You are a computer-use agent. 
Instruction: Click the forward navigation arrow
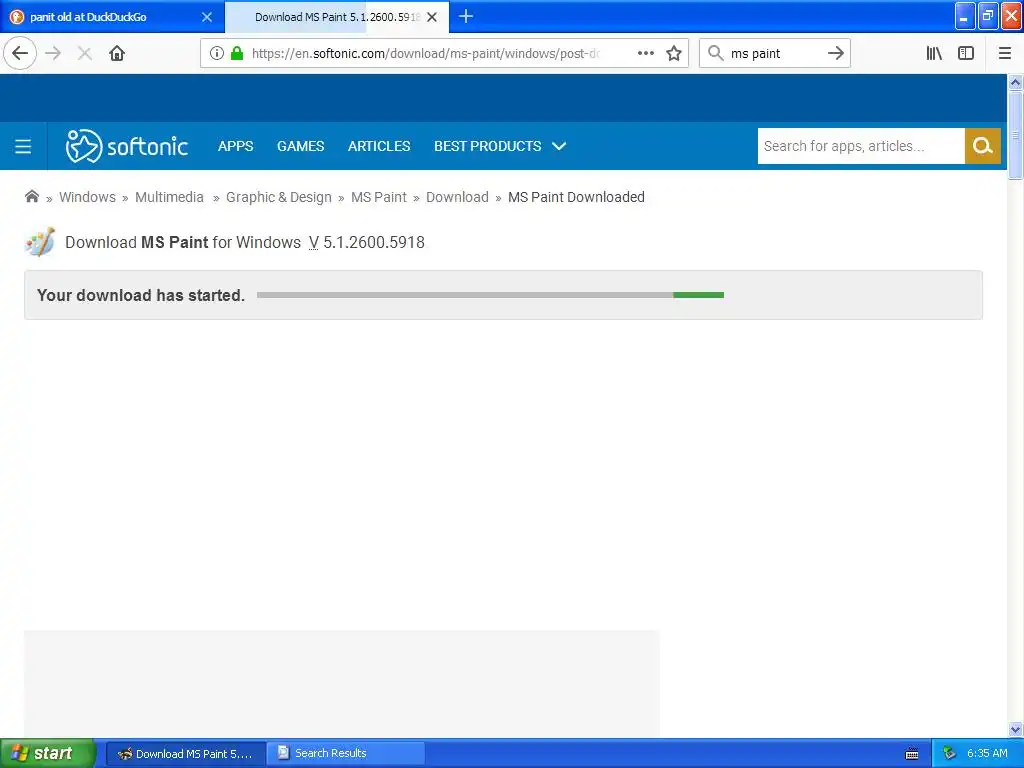pyautogui.click(x=54, y=53)
